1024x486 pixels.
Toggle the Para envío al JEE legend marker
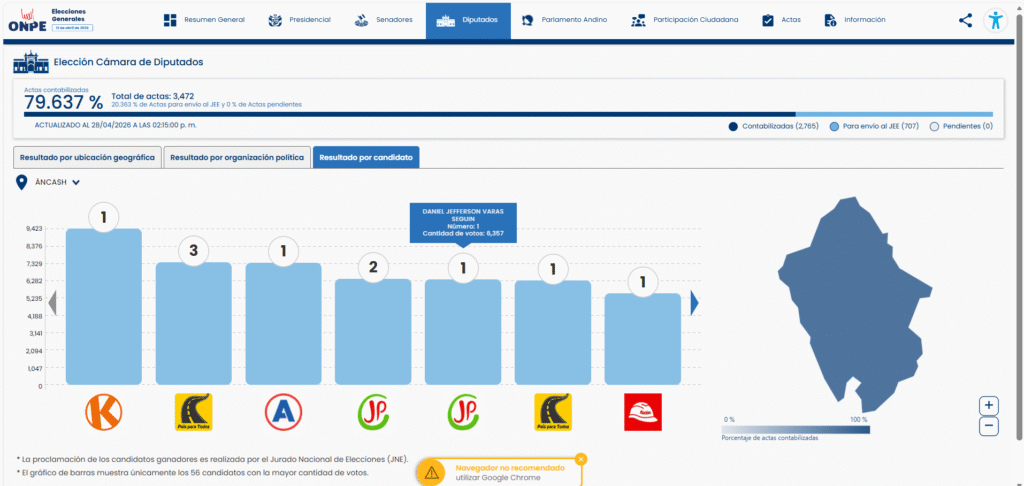[834, 127]
